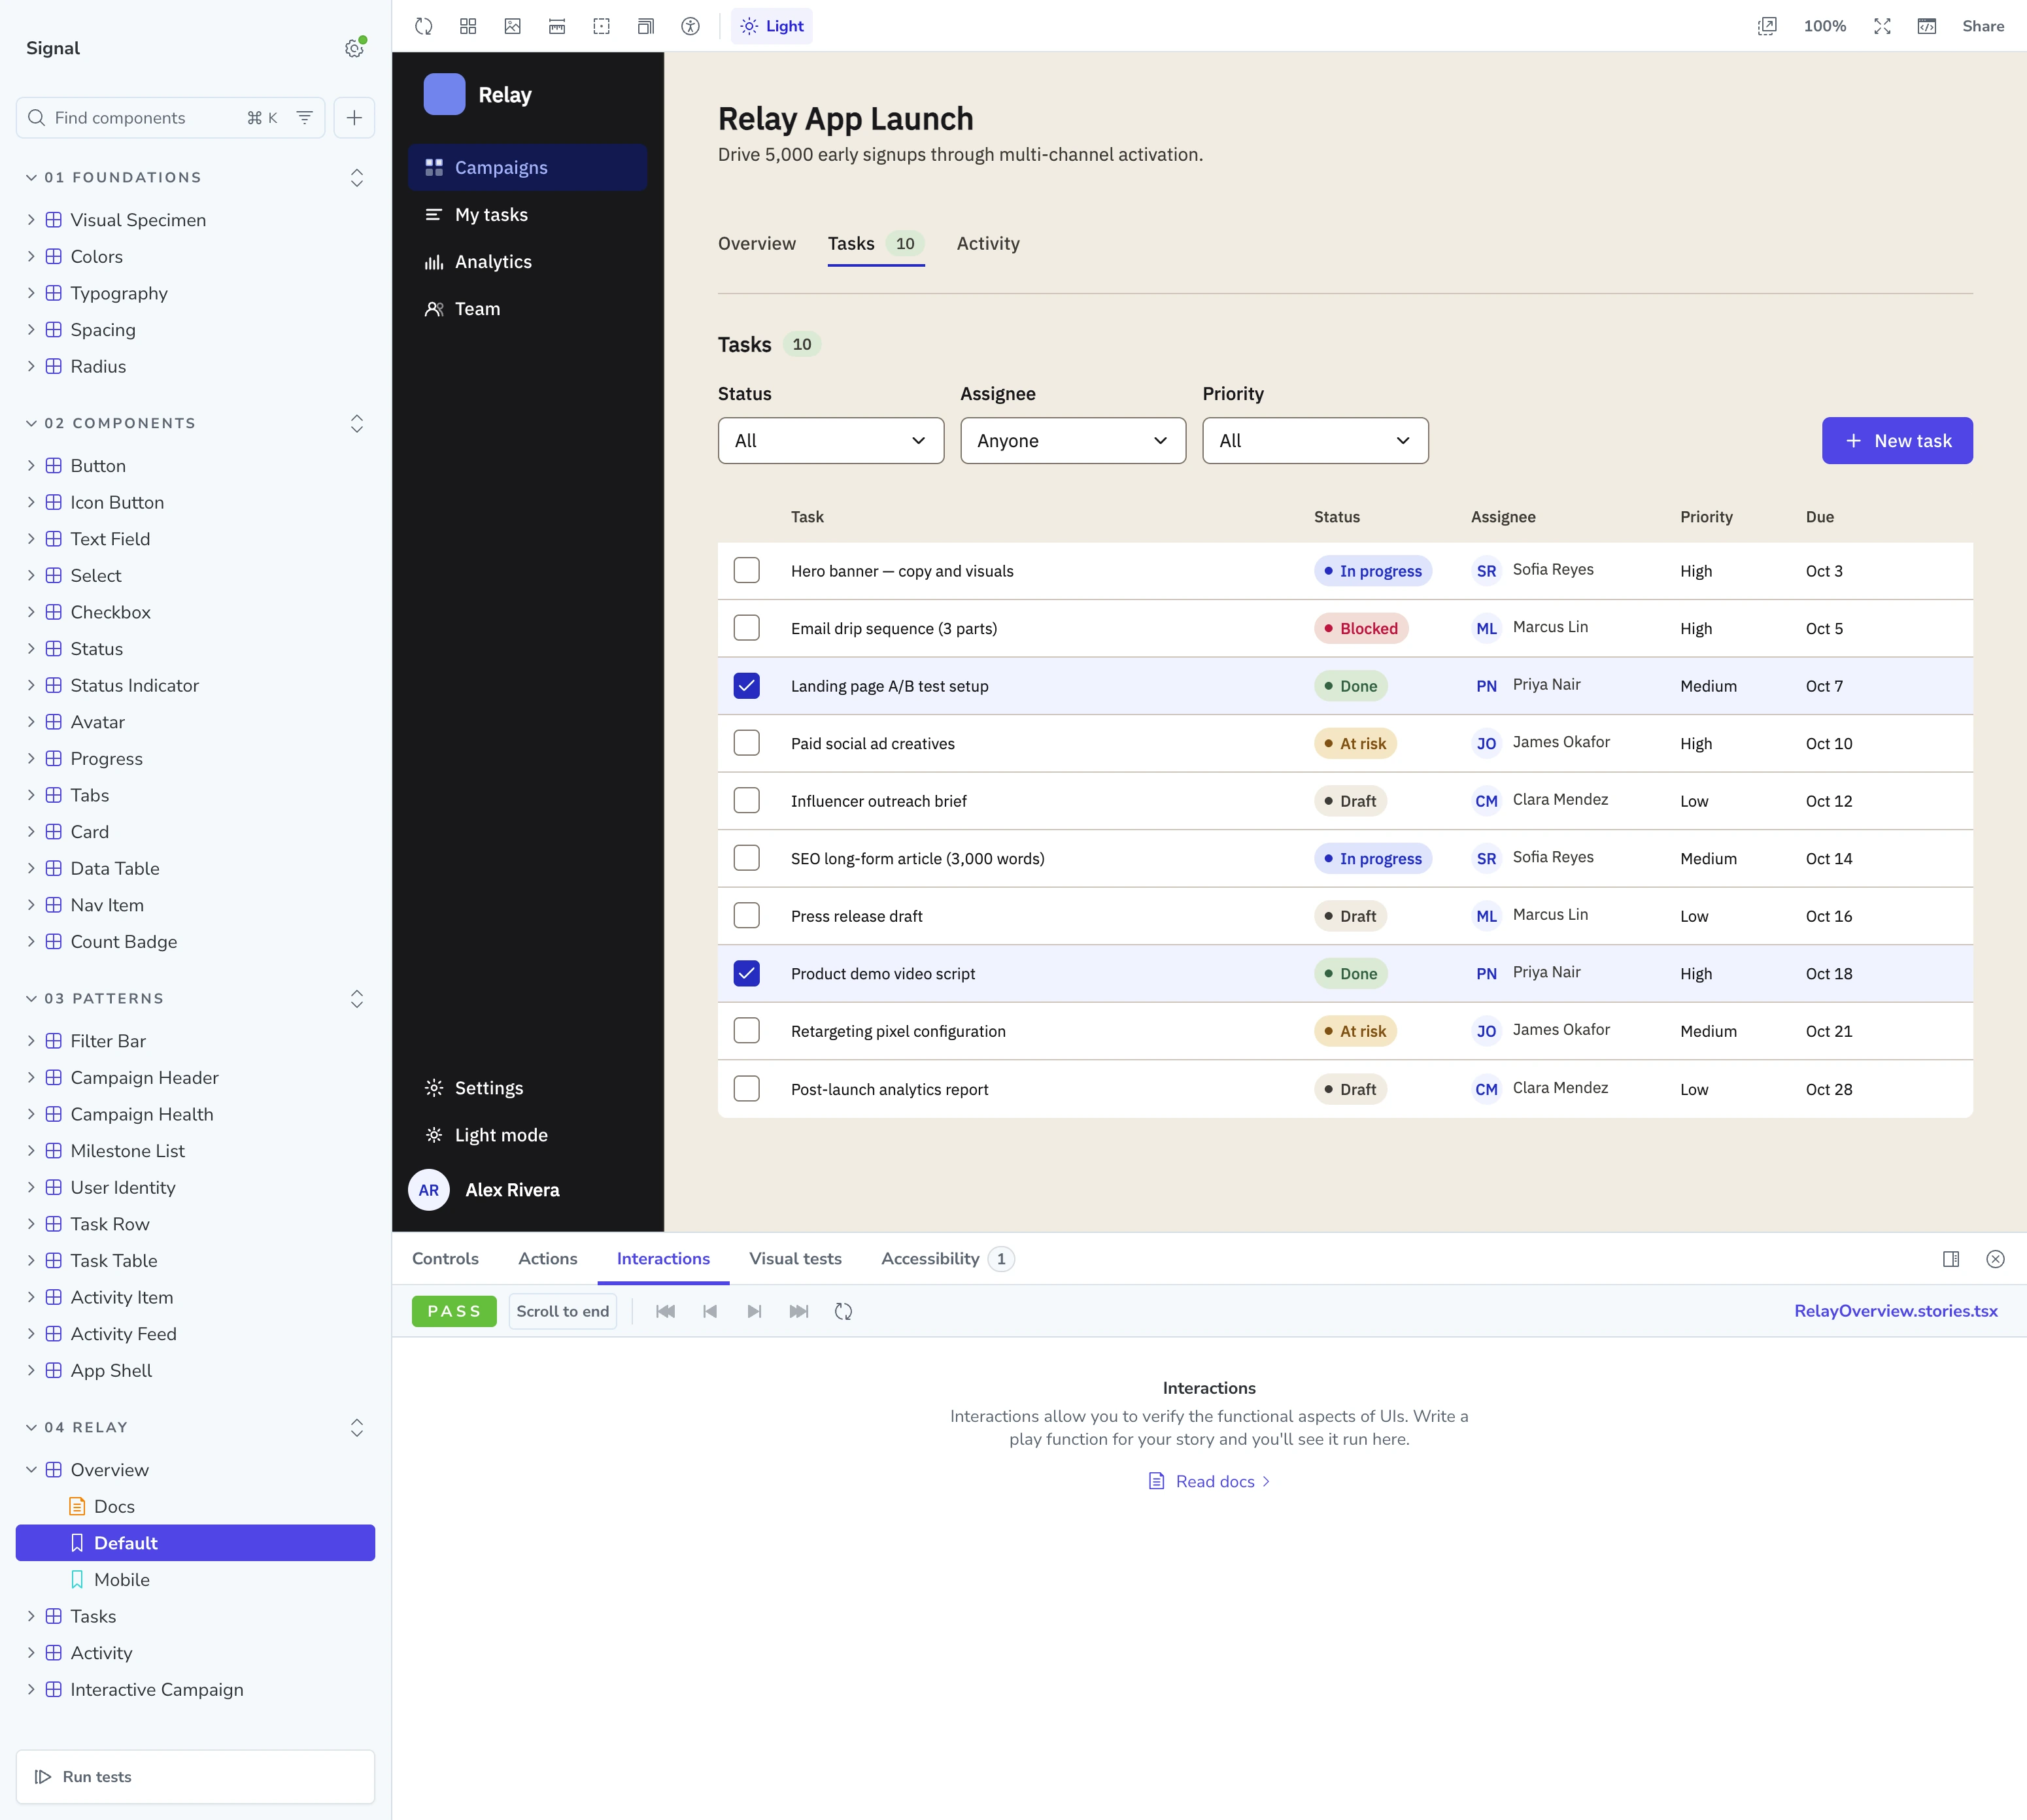This screenshot has width=2027, height=1820.
Task: Open the background image toolbar icon
Action: 513,26
